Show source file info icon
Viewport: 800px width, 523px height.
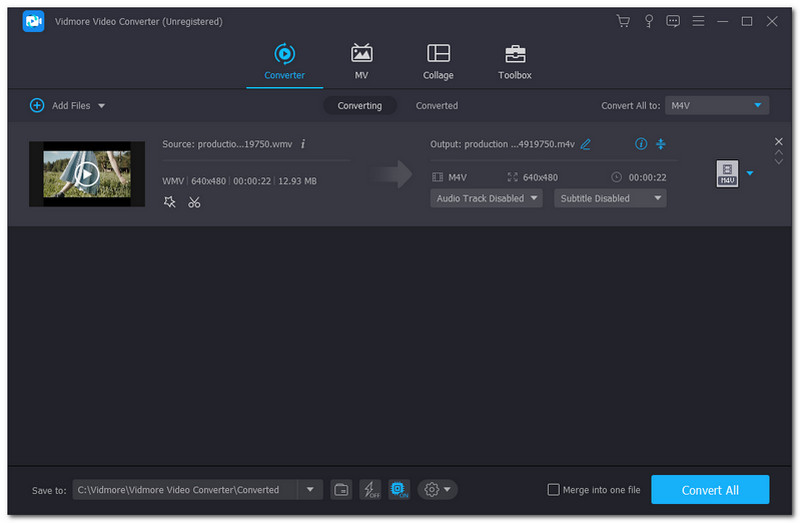(x=303, y=144)
